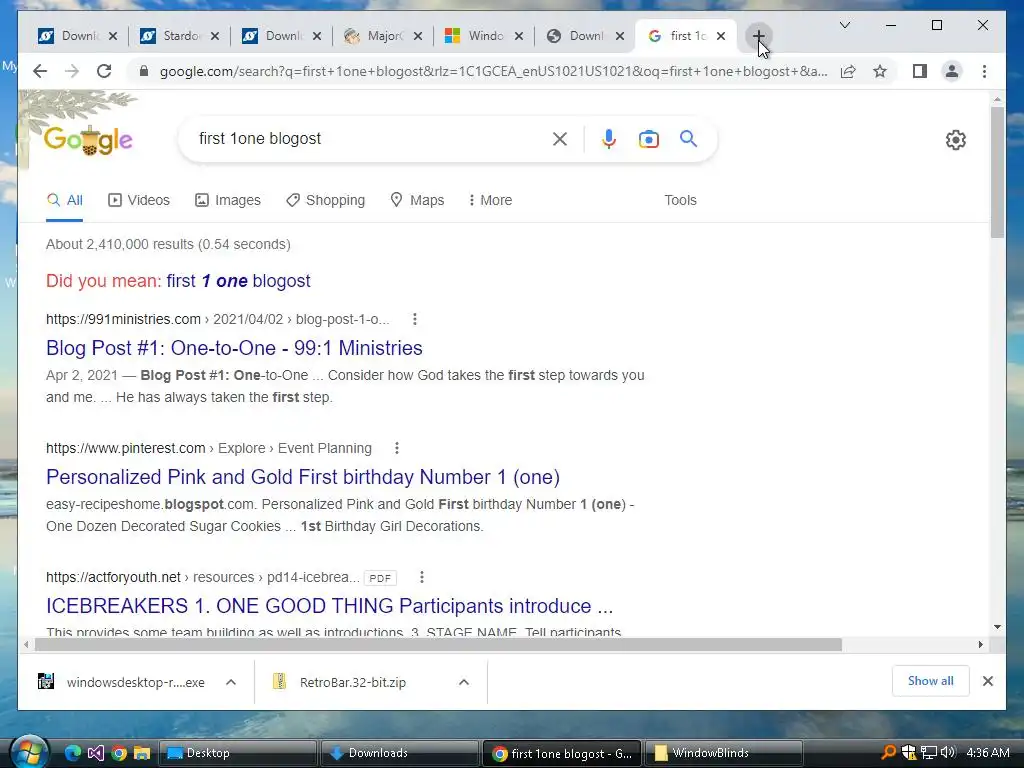Open options for 991ministries result
This screenshot has height=768, width=1024.
click(415, 319)
